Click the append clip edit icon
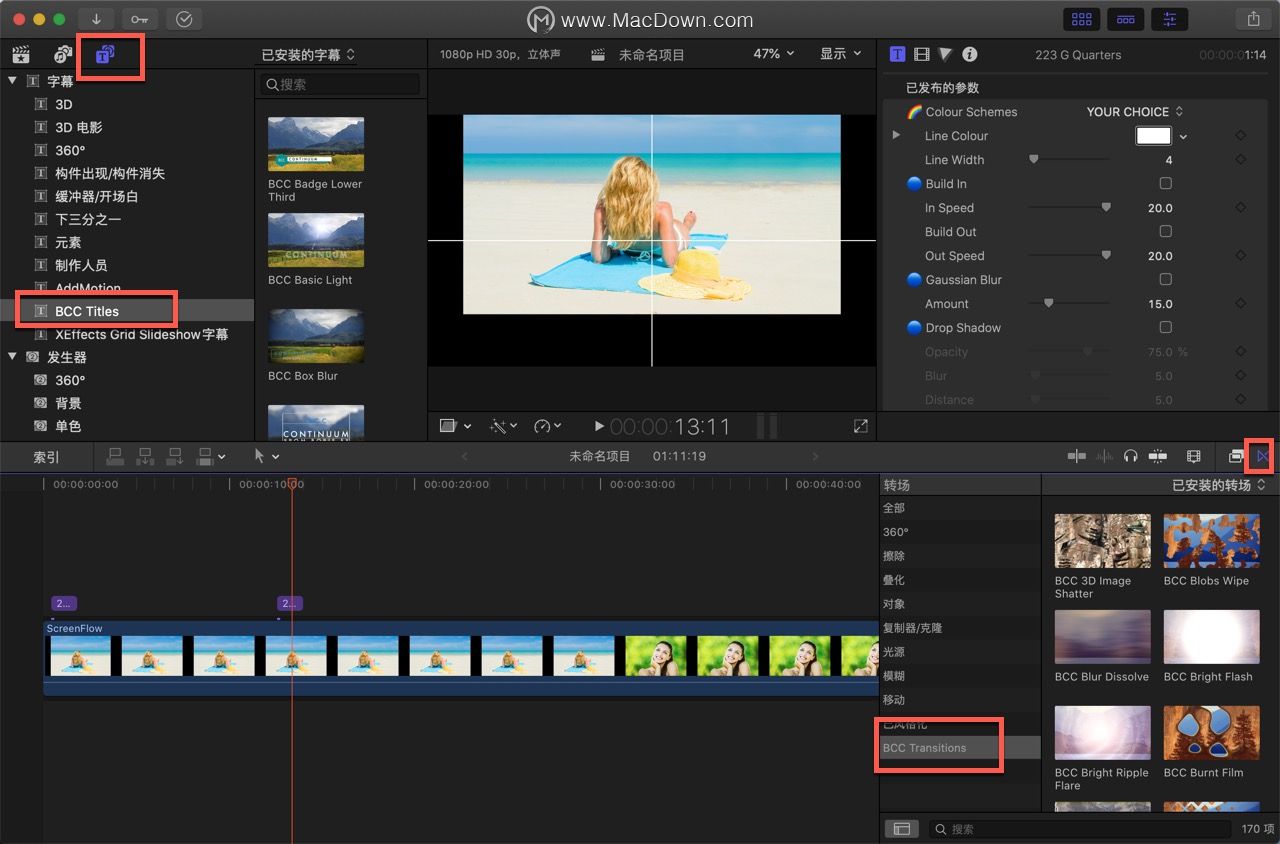Screen dimensions: 1280x844 175,456
